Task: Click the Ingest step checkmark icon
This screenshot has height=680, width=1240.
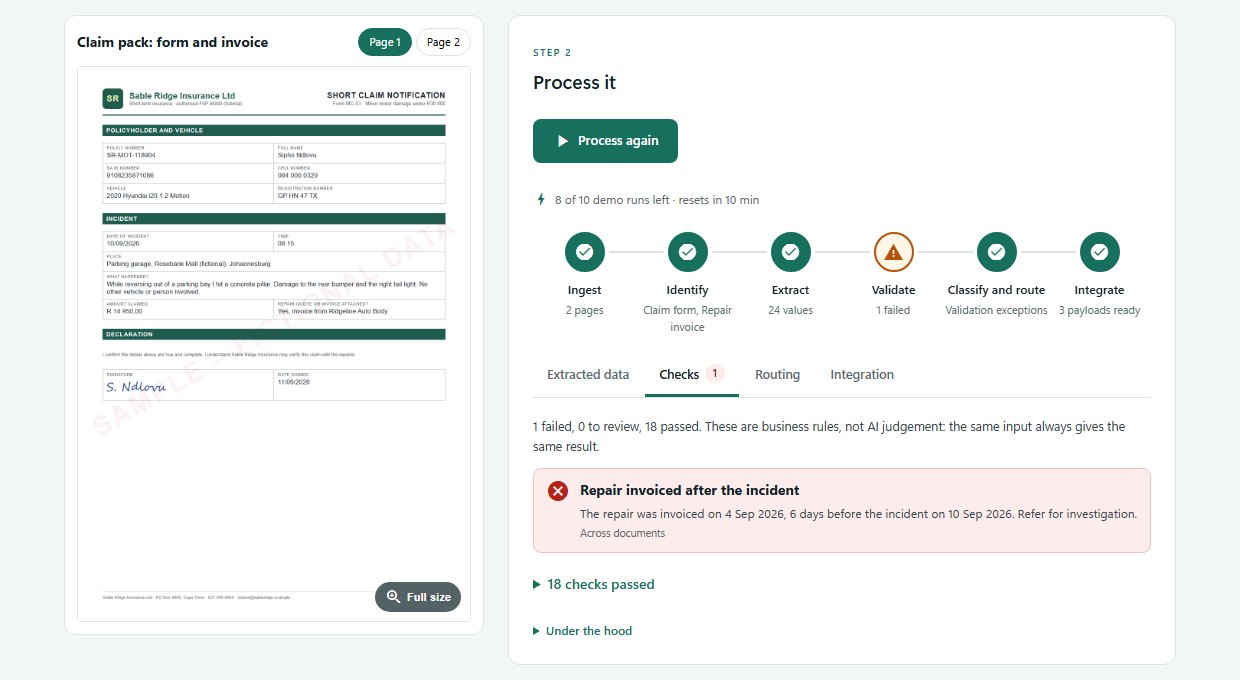Action: [x=585, y=252]
